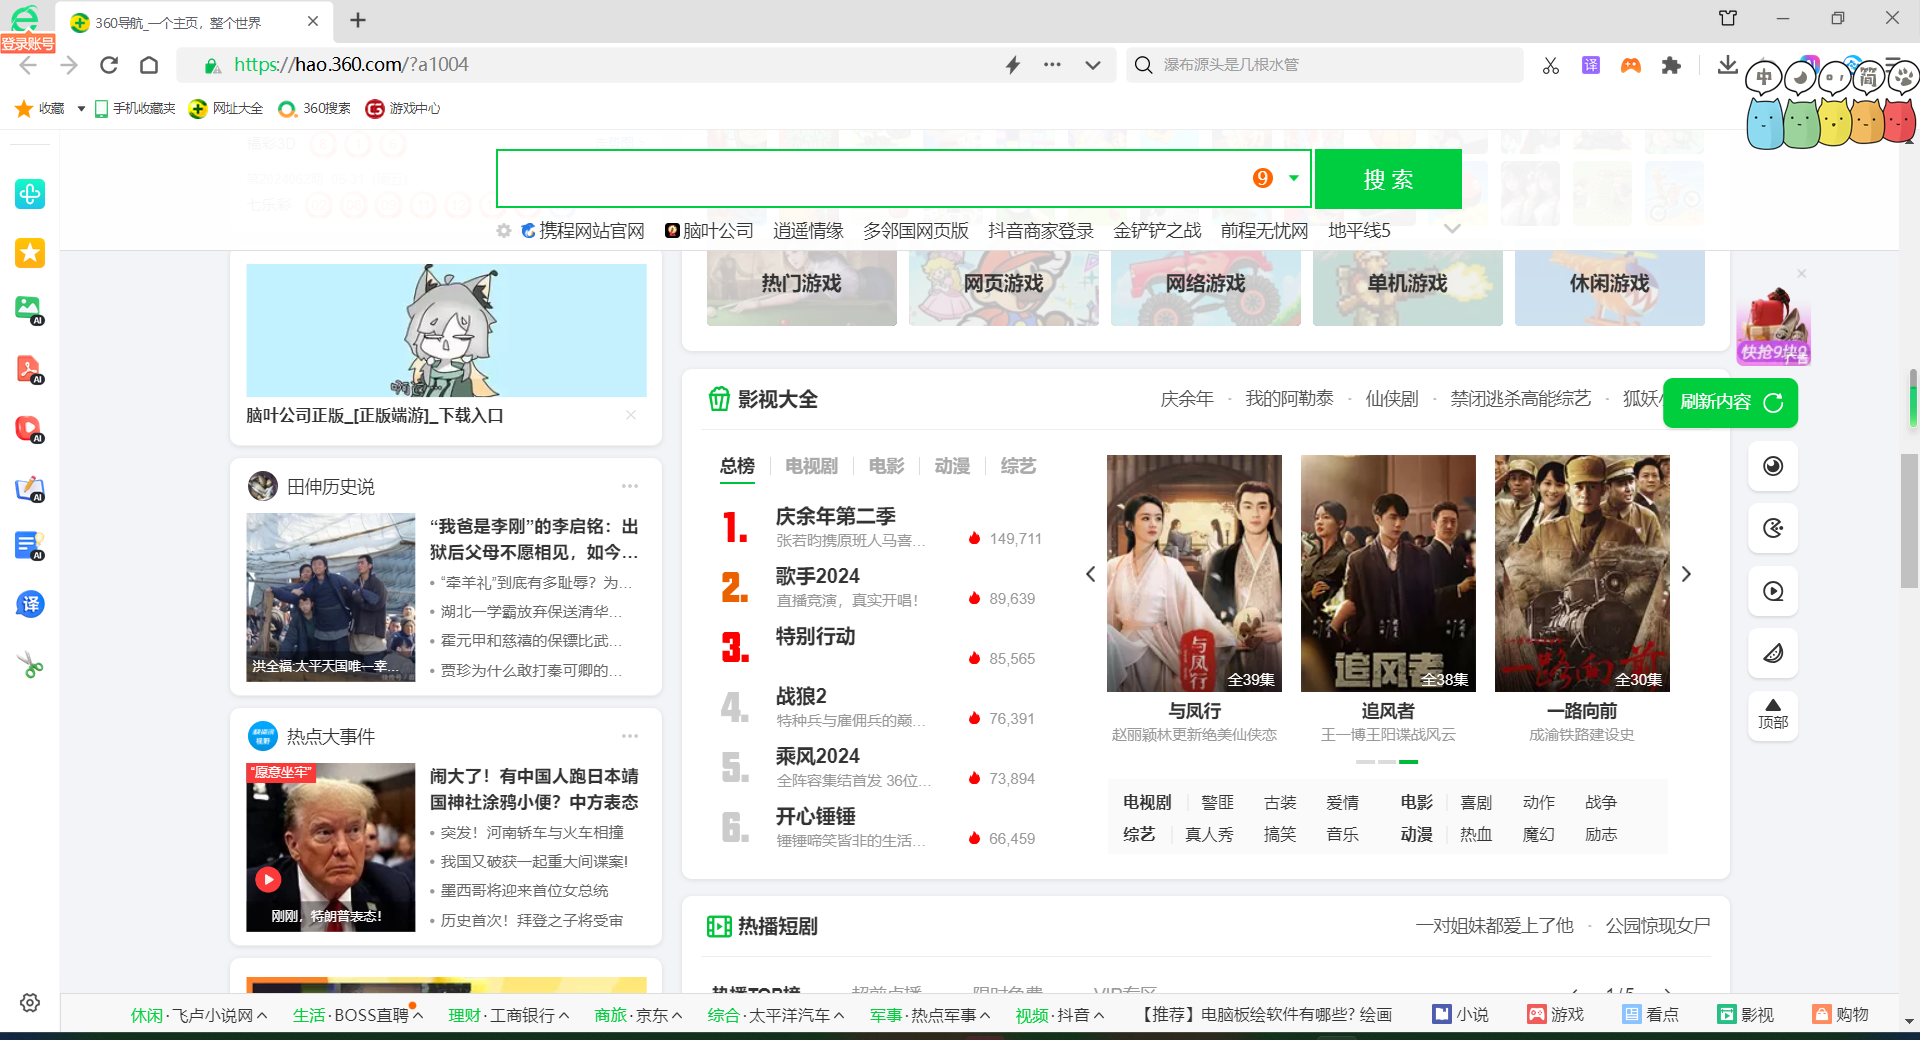This screenshot has height=1040, width=1920.
Task: Open the translate extension icon in toolbar
Action: coord(1591,65)
